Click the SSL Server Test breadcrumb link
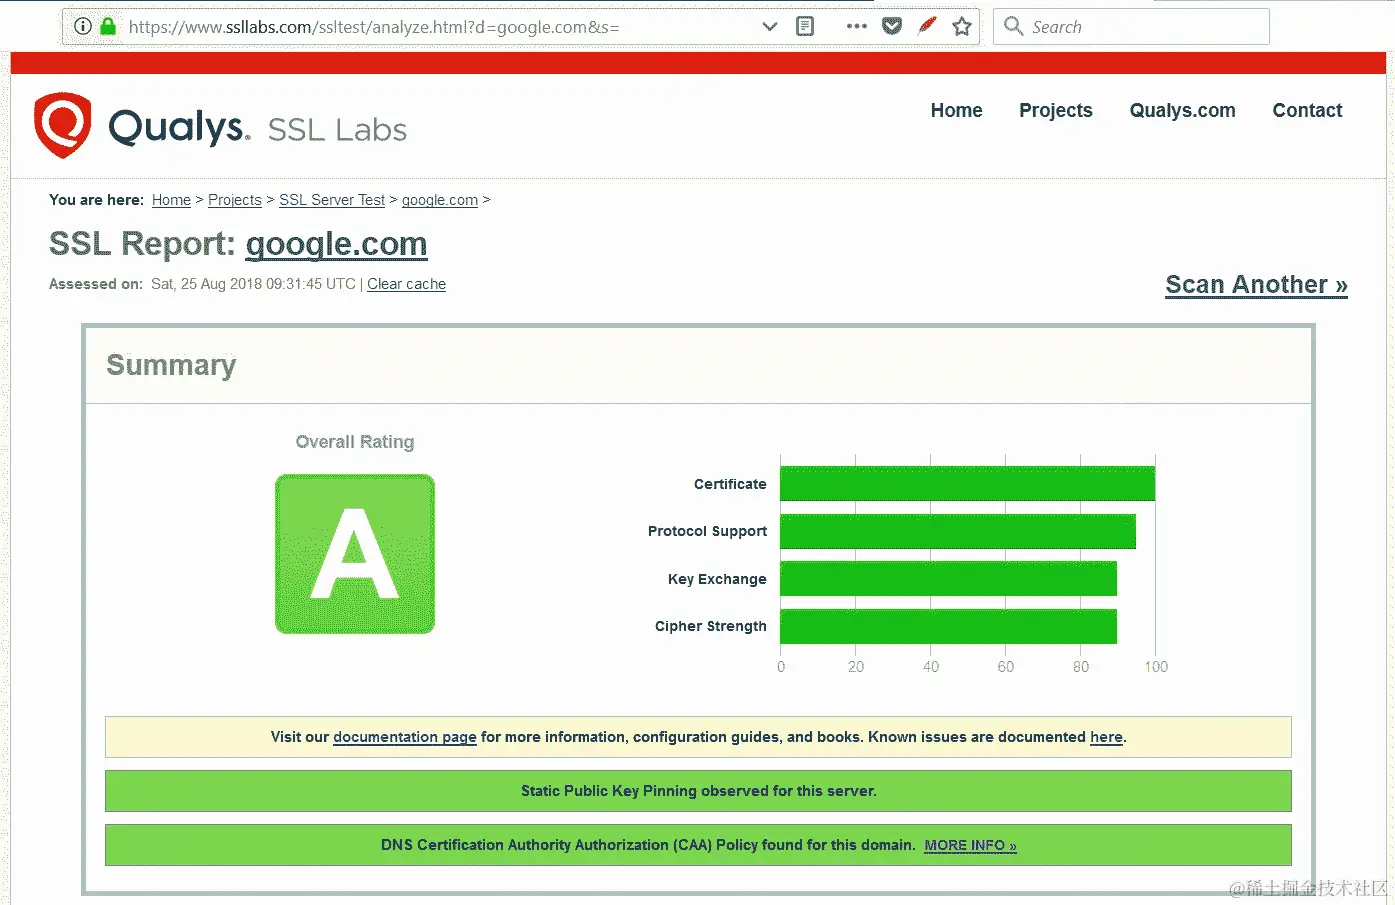1395x905 pixels. (x=332, y=200)
